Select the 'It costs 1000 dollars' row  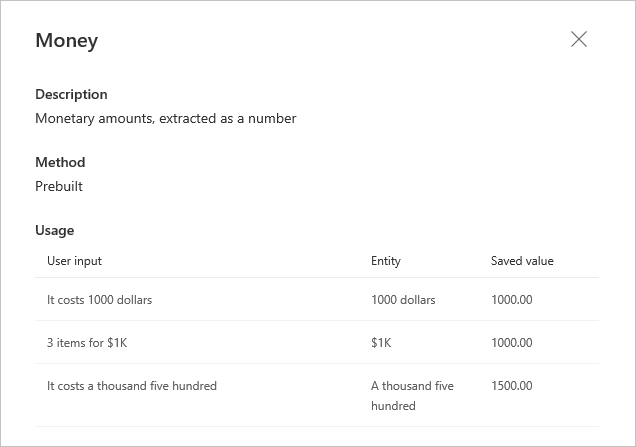click(x=99, y=299)
